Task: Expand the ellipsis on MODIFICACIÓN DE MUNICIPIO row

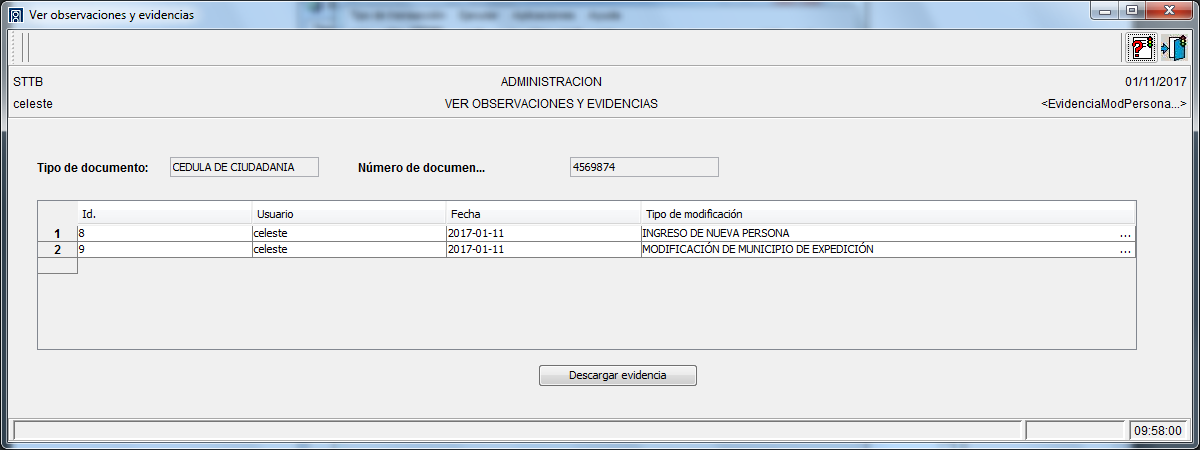Action: click(x=1125, y=250)
